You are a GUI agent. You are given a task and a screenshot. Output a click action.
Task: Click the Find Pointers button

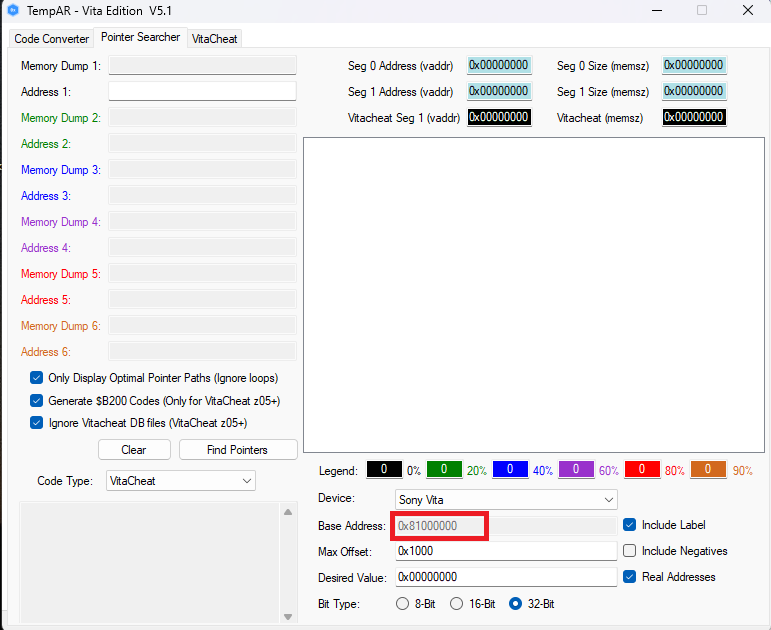[x=238, y=450]
